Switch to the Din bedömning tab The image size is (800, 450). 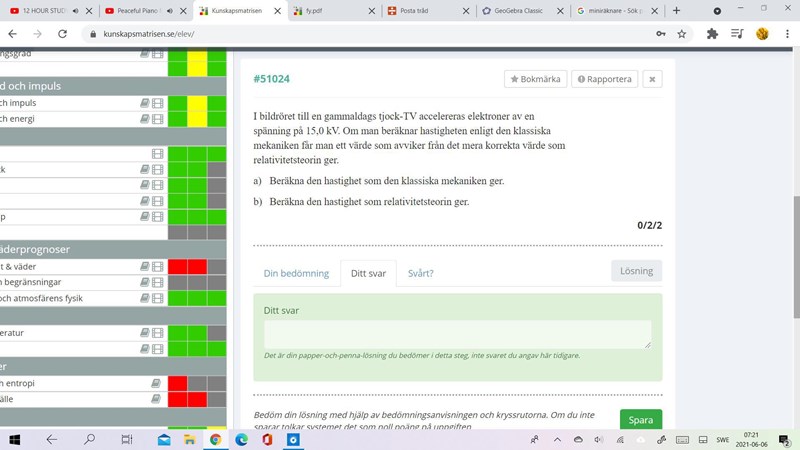[296, 273]
